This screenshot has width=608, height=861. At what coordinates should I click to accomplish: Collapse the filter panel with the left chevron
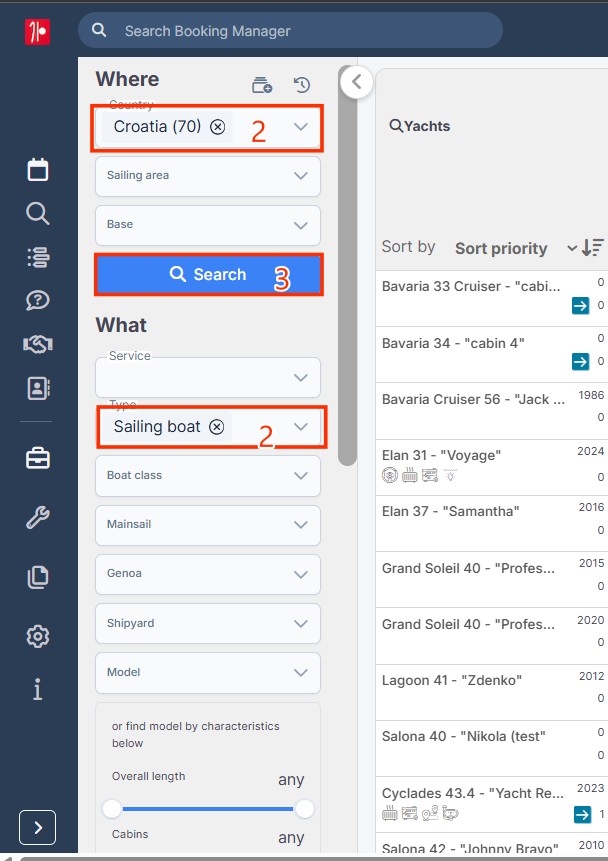tap(356, 82)
